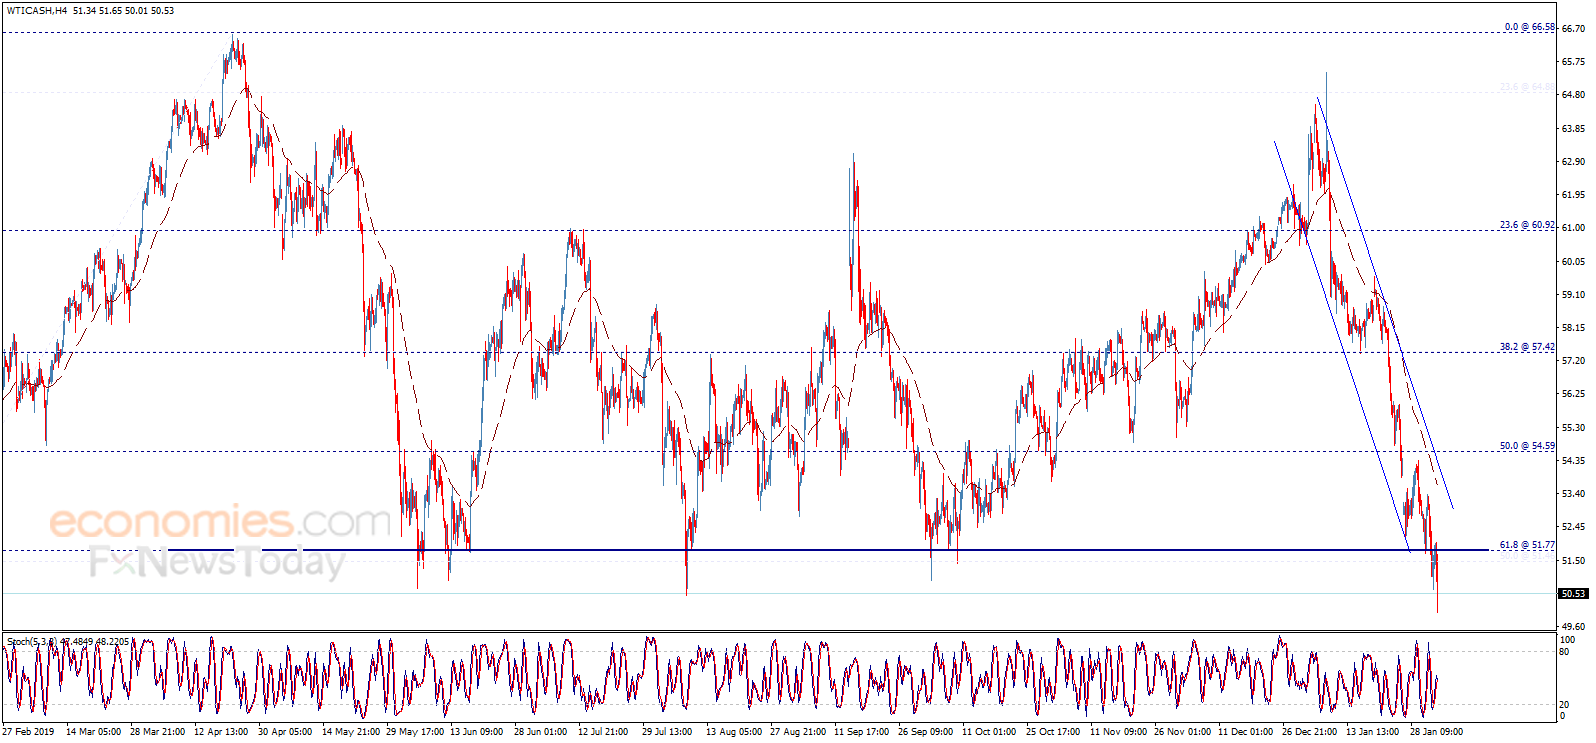Viewport: 1596px width, 743px height.
Task: Select the 28 Jan 09:00 date label
Action: tap(1436, 732)
